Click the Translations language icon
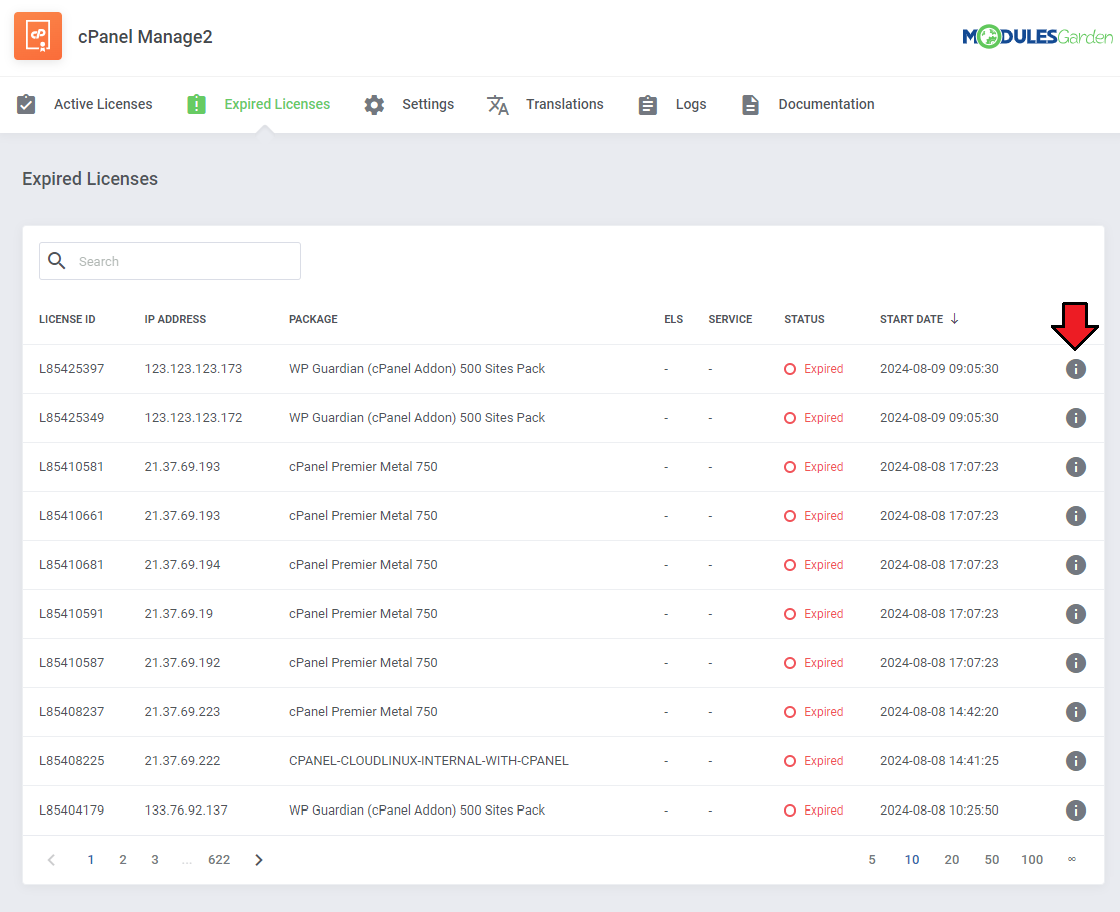The image size is (1120, 912). 498,105
